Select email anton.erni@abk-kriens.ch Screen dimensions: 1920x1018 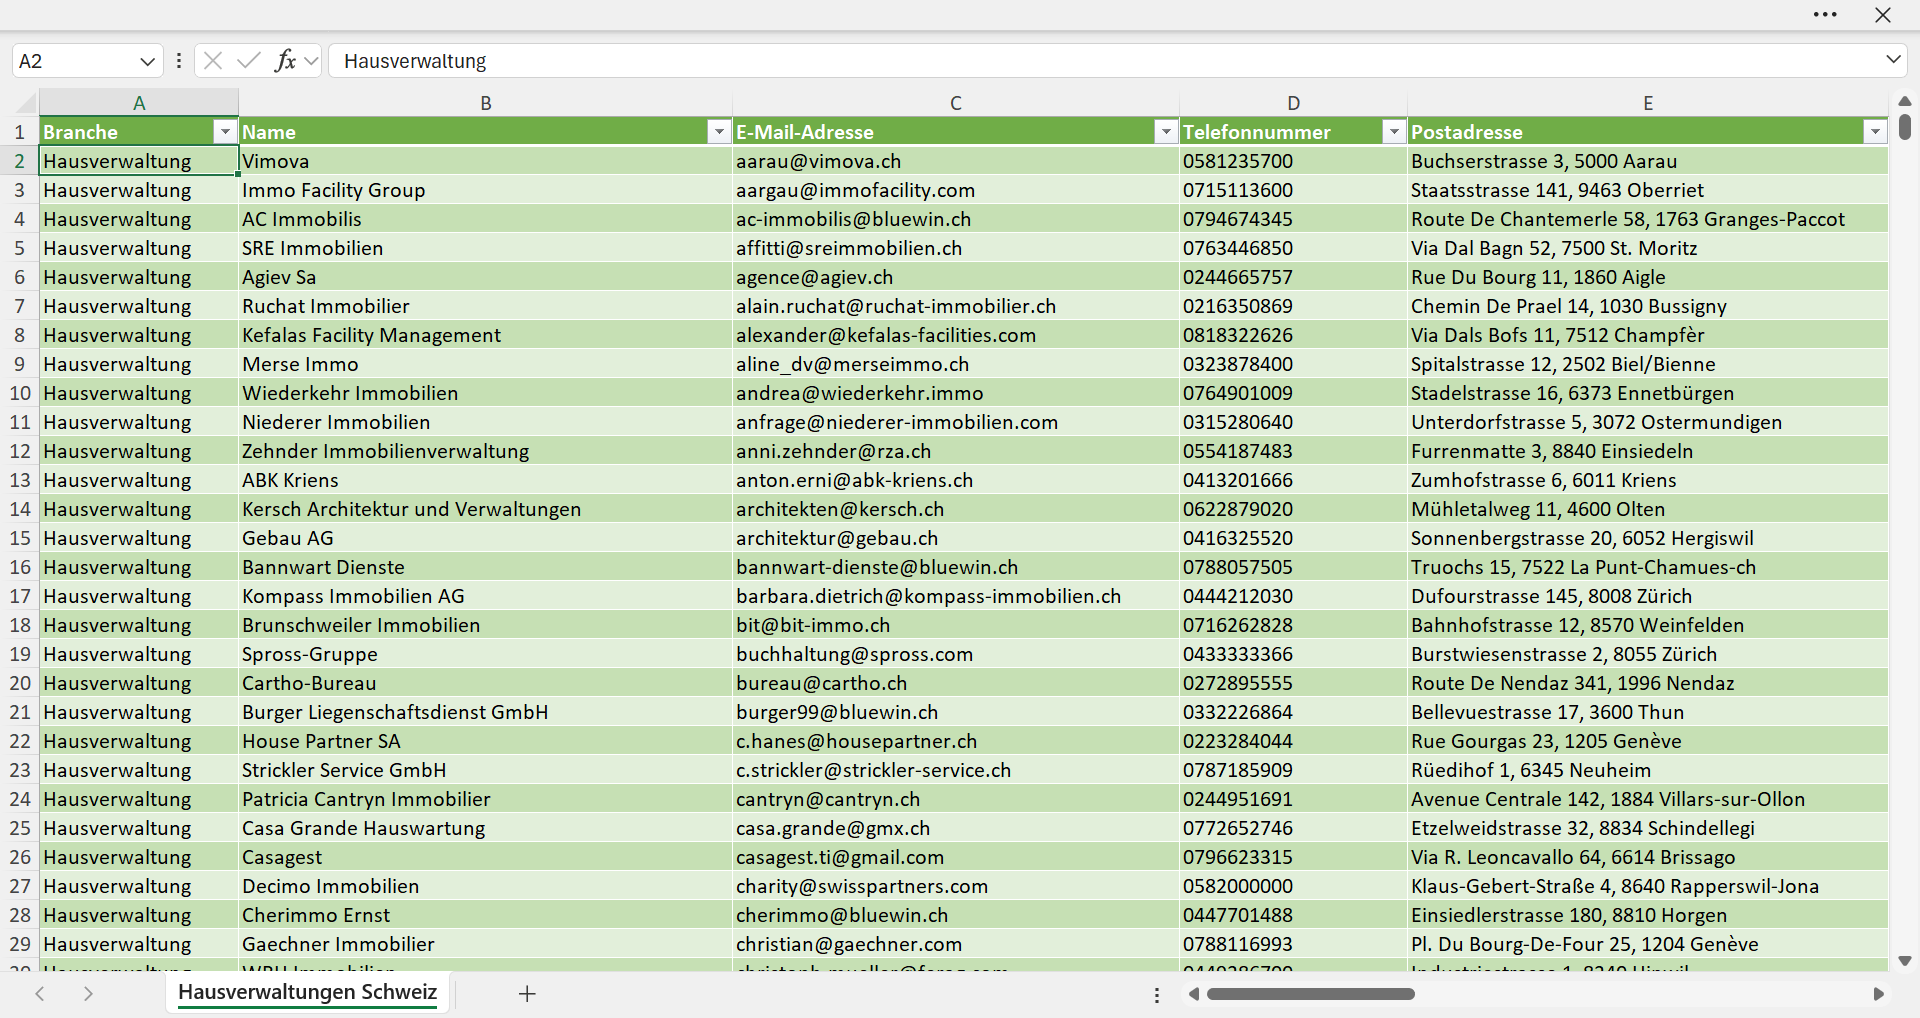[x=956, y=480]
